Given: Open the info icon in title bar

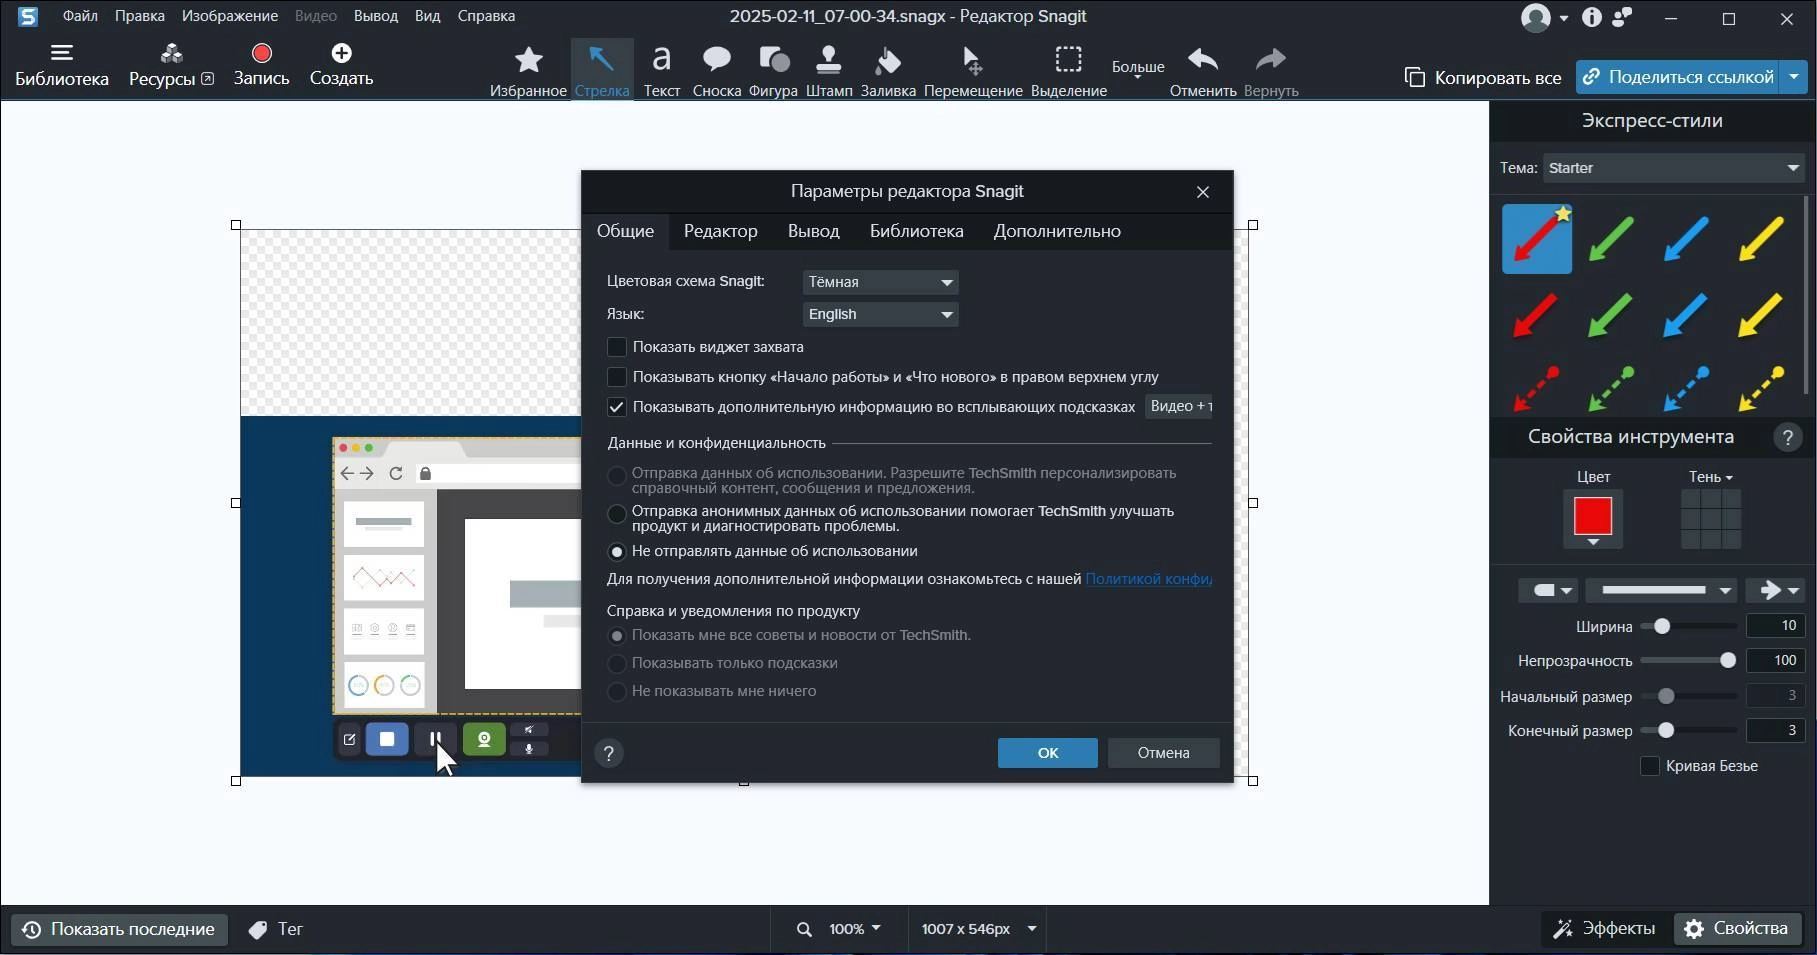Looking at the screenshot, I should pos(1592,17).
